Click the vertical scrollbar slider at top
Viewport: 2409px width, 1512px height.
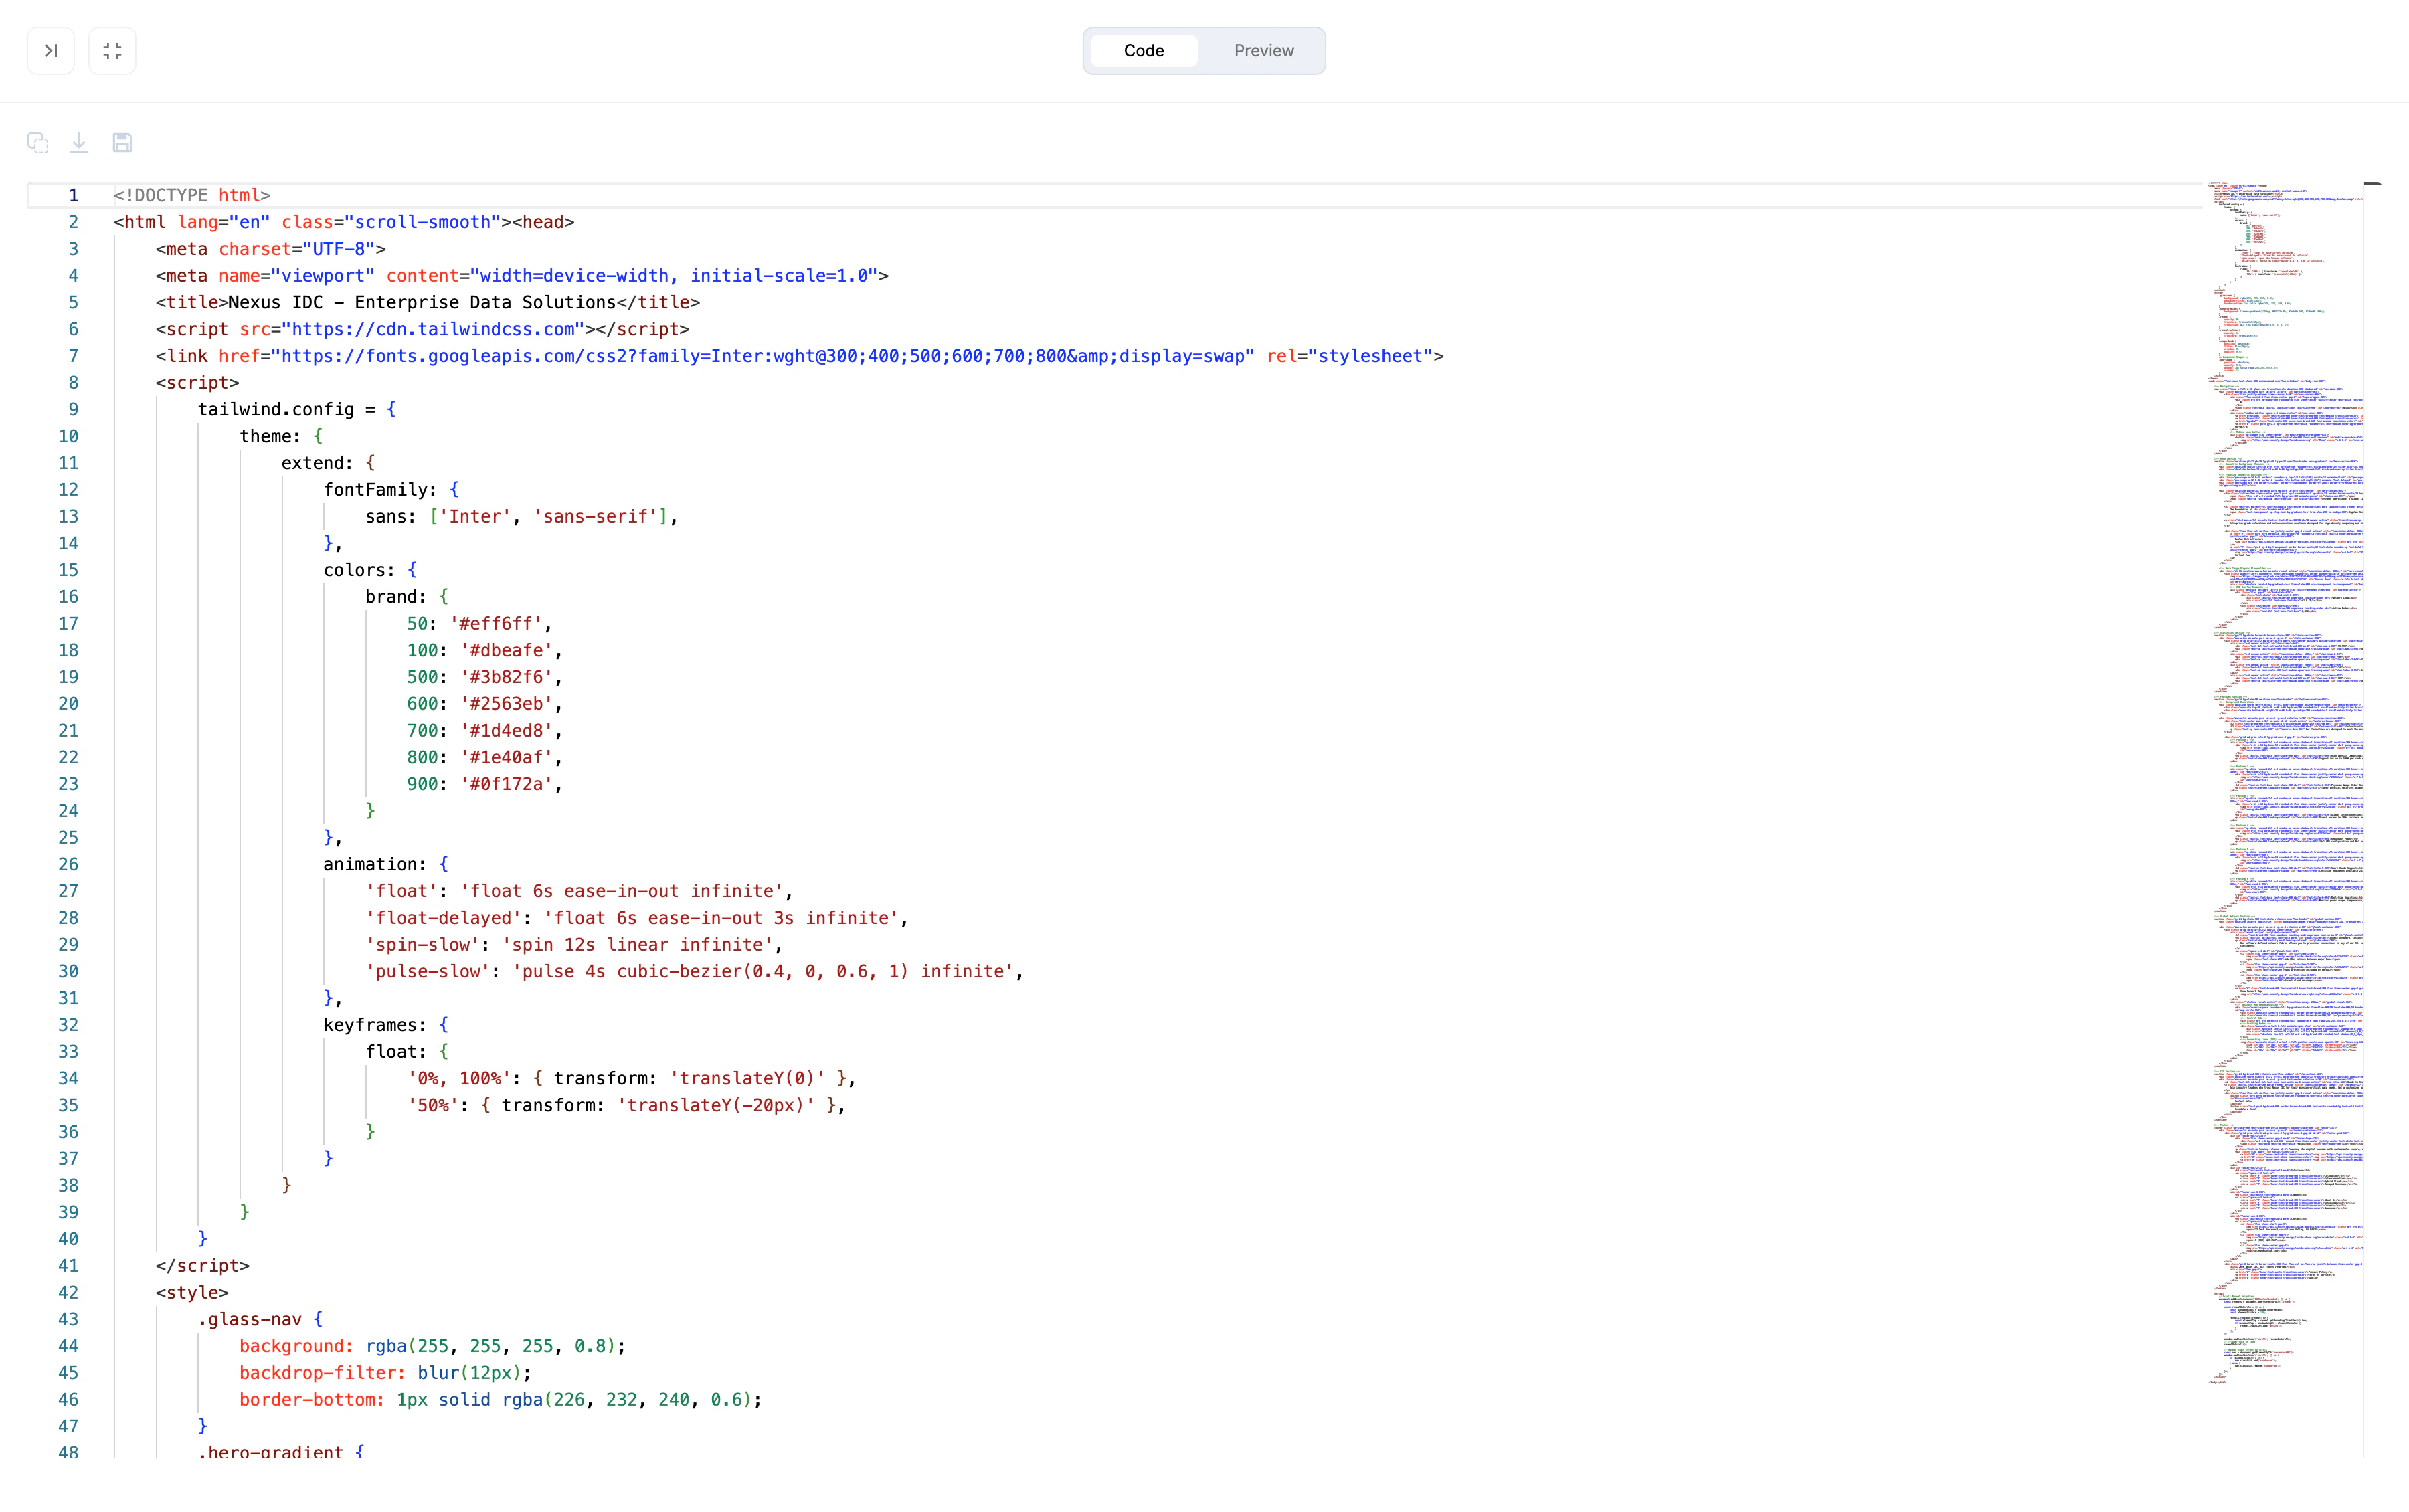pos(2372,185)
